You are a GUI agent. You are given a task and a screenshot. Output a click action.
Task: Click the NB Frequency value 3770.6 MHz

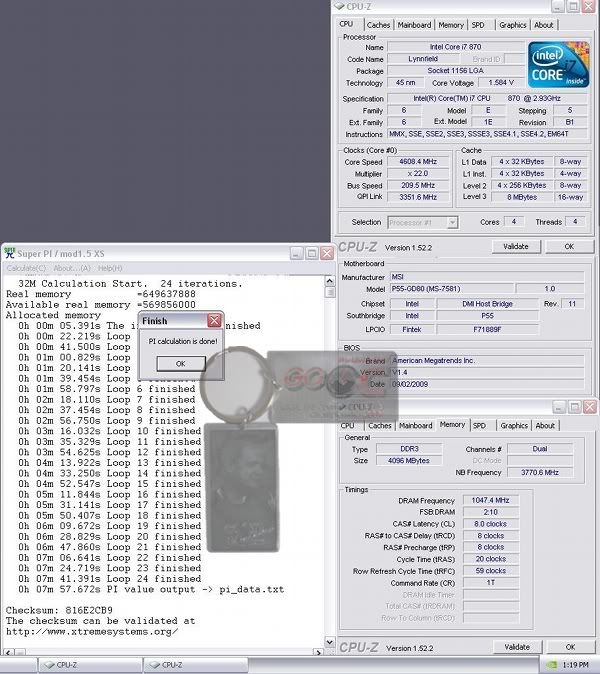pos(540,472)
